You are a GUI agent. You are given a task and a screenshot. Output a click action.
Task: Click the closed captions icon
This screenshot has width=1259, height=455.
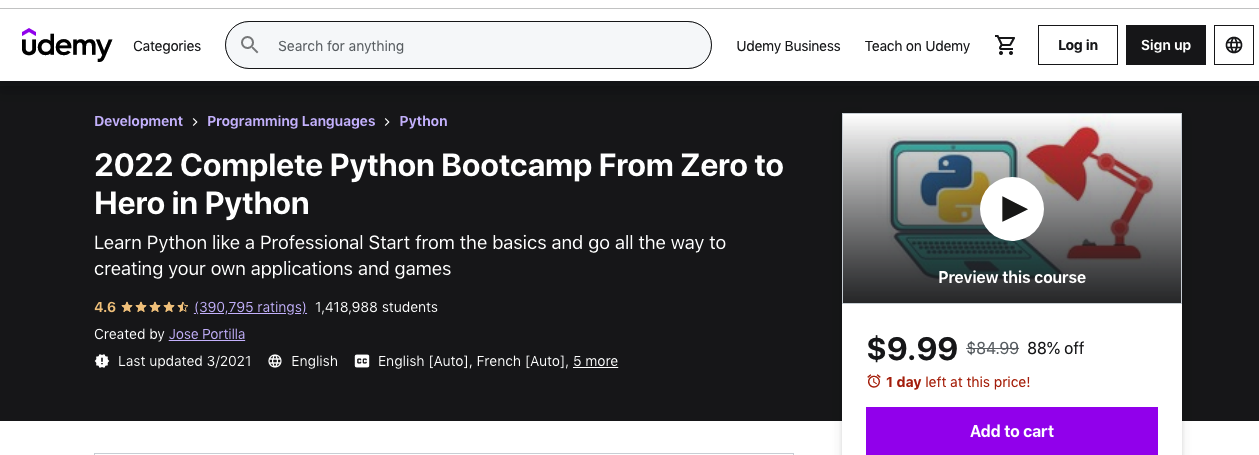pyautogui.click(x=362, y=361)
